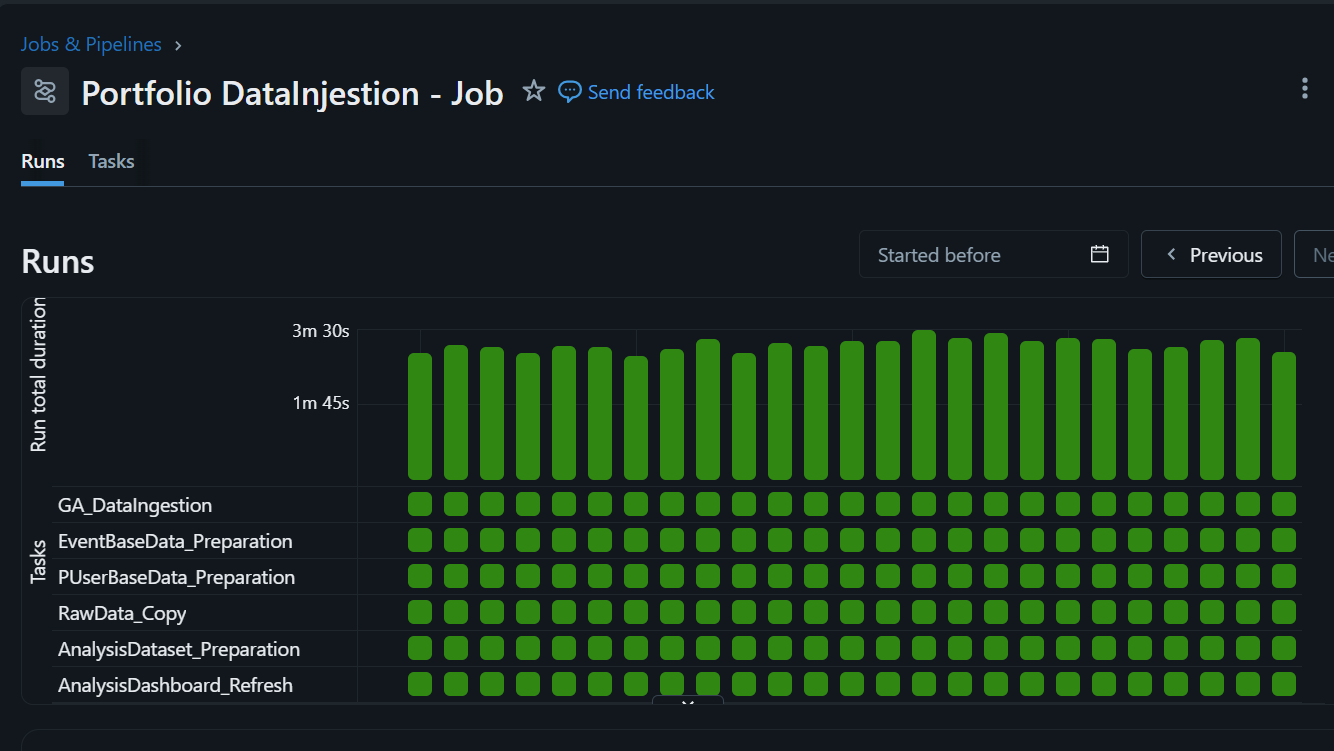Click the calendar icon in Started before
This screenshot has width=1334, height=751.
click(1099, 254)
